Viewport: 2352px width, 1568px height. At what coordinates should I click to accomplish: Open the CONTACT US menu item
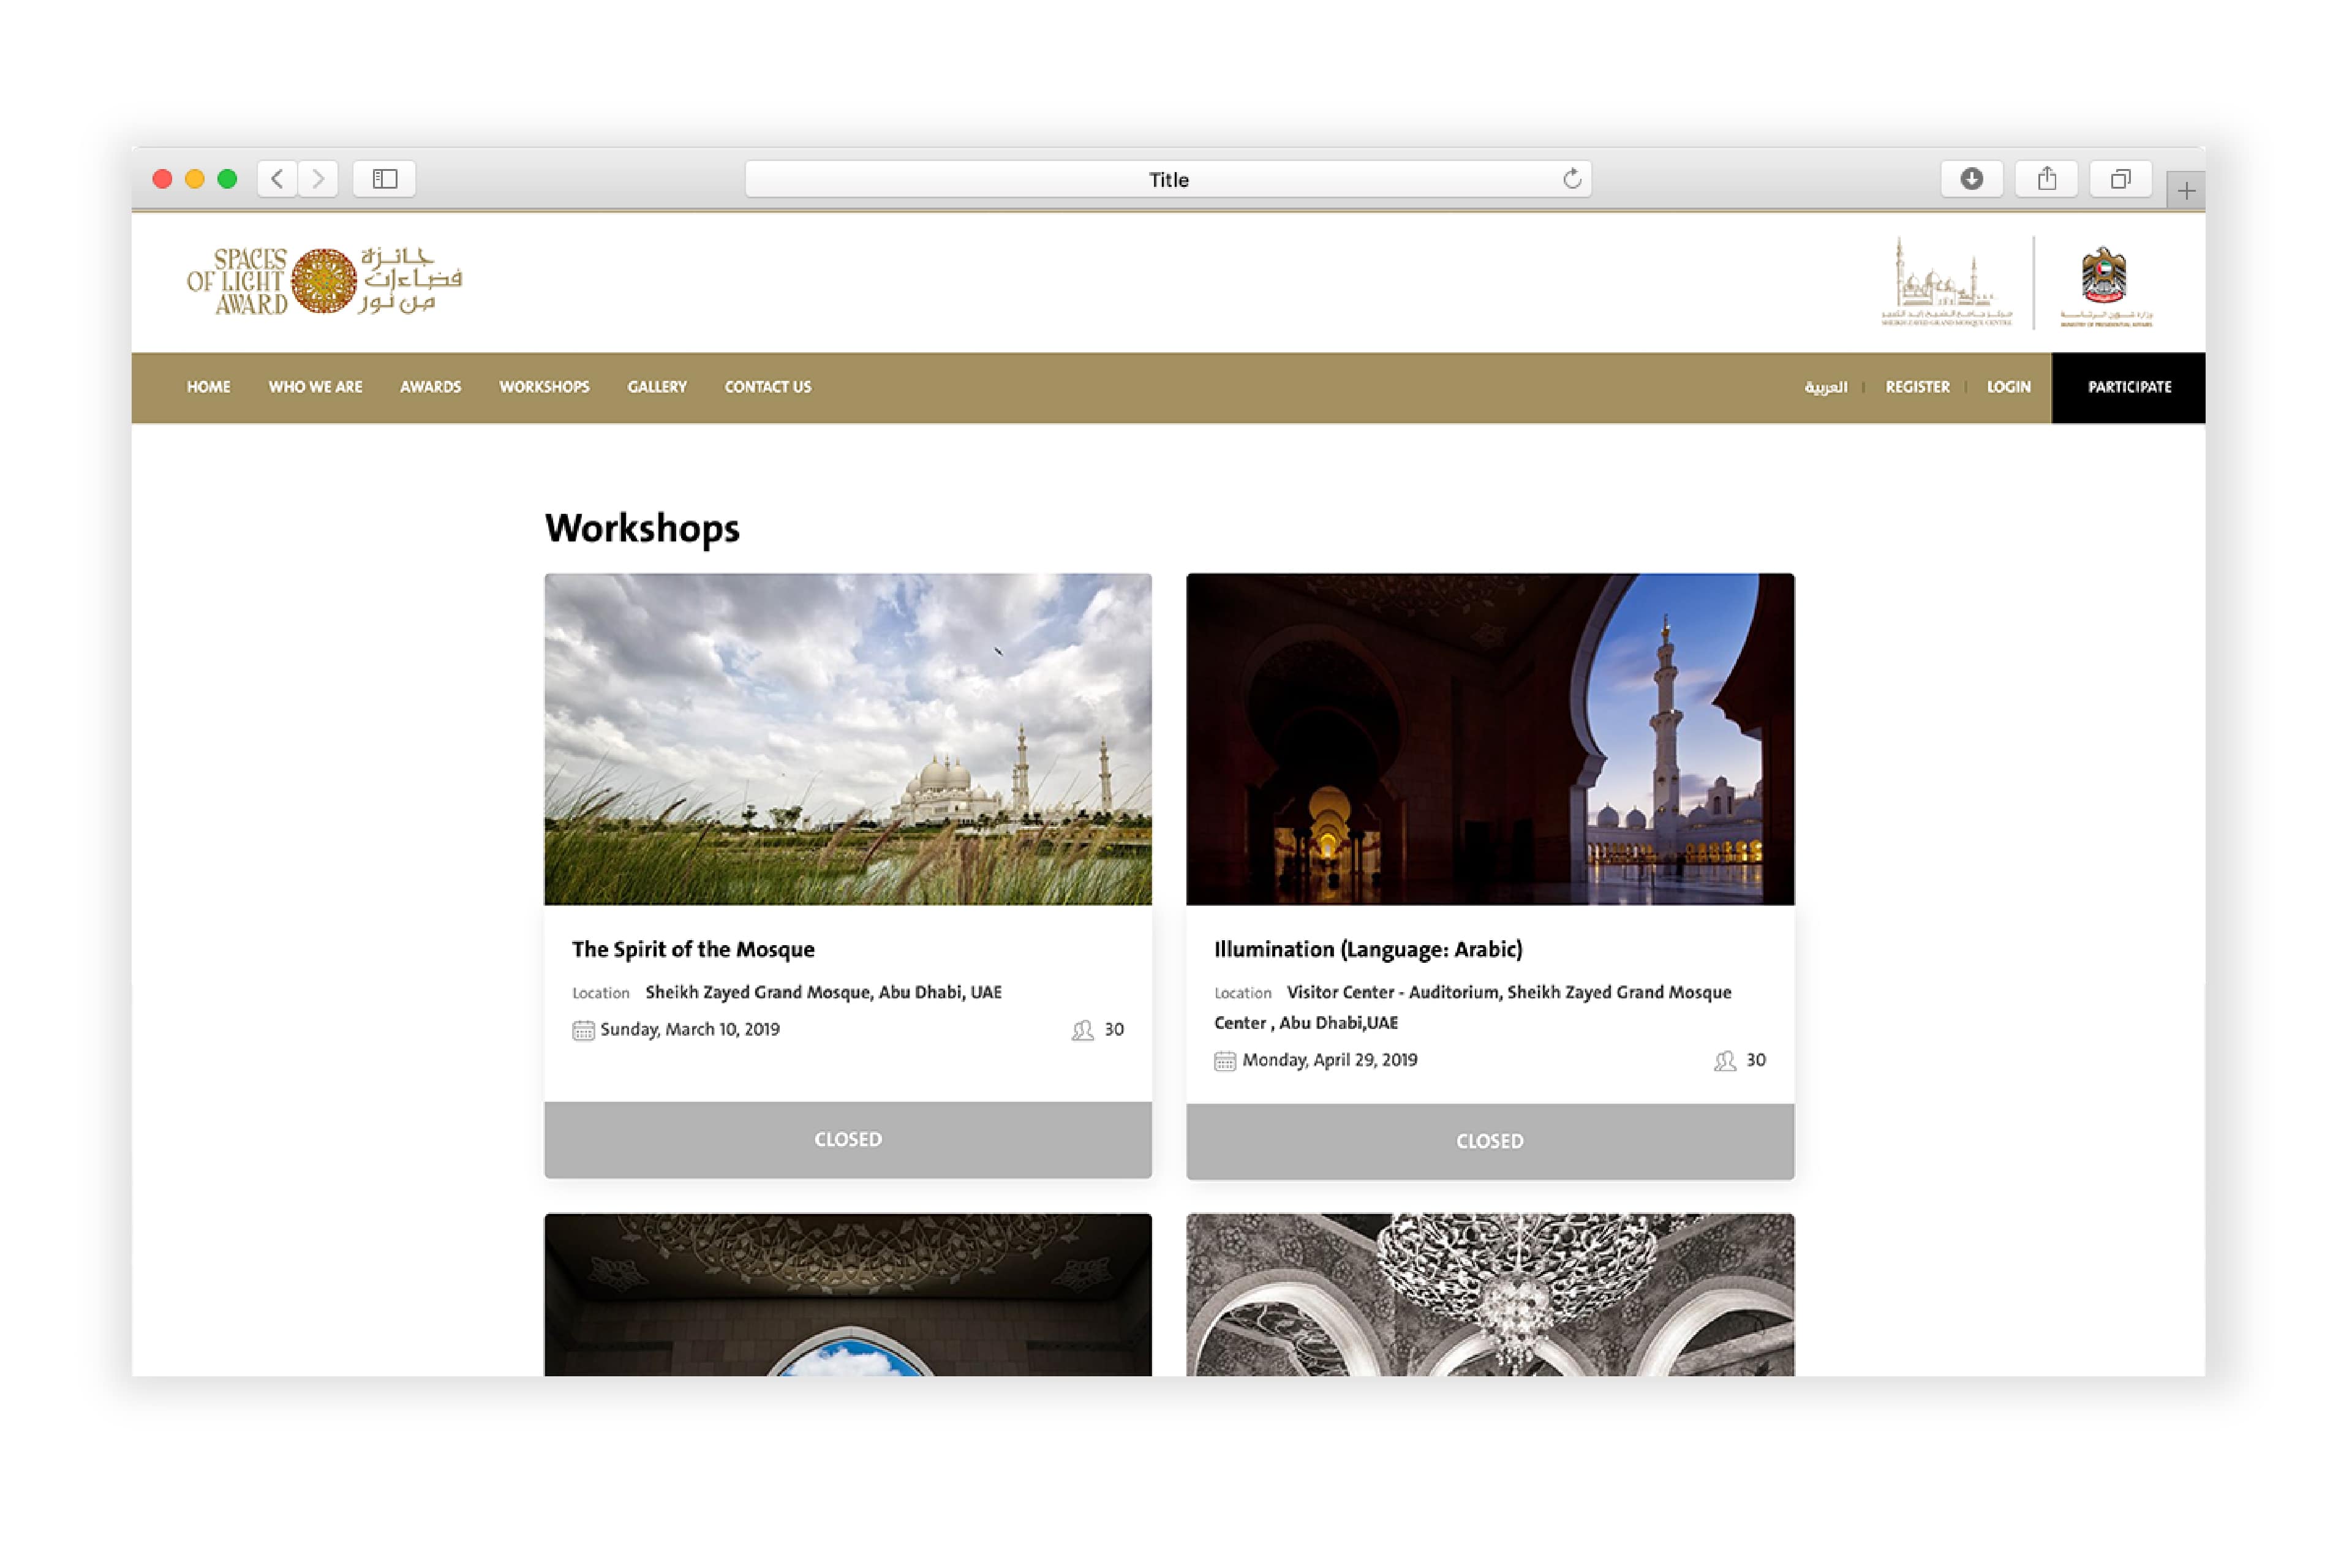point(768,387)
